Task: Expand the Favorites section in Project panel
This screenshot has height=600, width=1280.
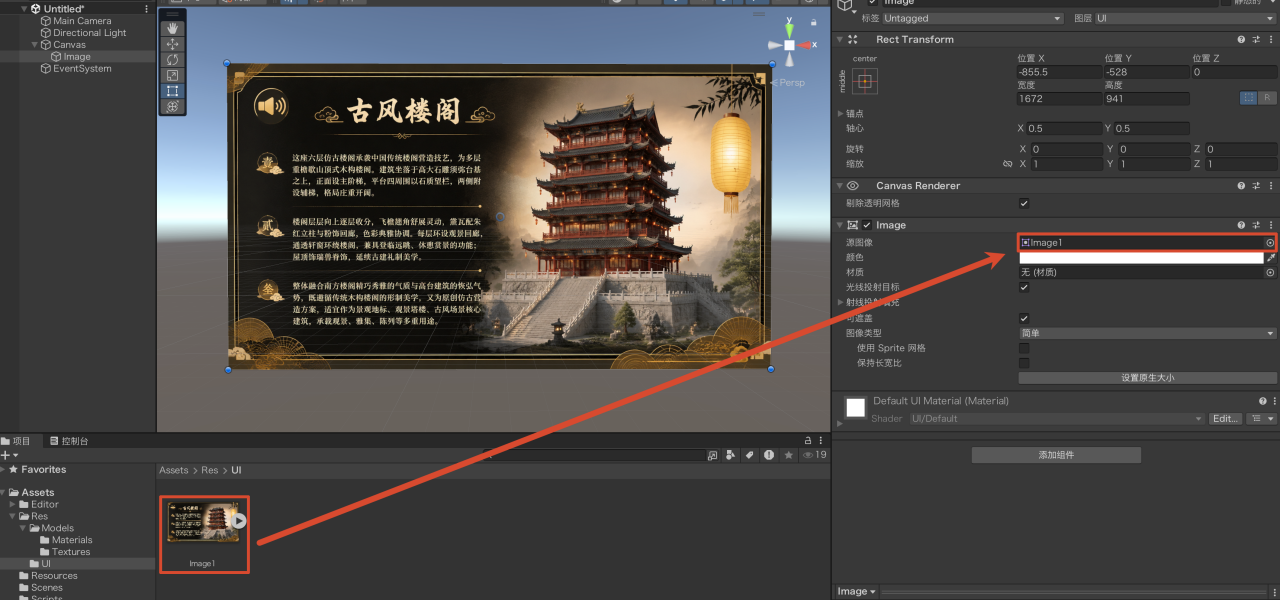Action: coord(4,470)
